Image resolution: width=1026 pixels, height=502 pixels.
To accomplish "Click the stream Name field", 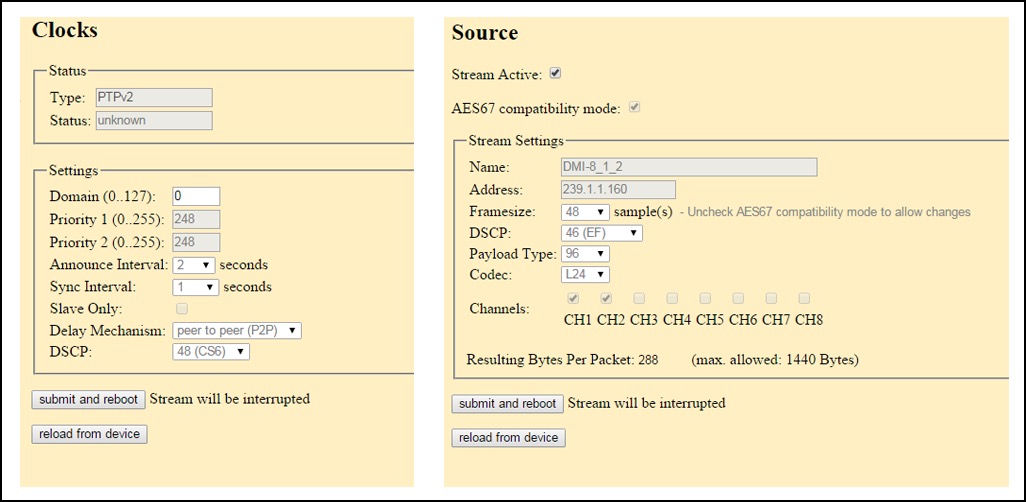I will point(689,167).
